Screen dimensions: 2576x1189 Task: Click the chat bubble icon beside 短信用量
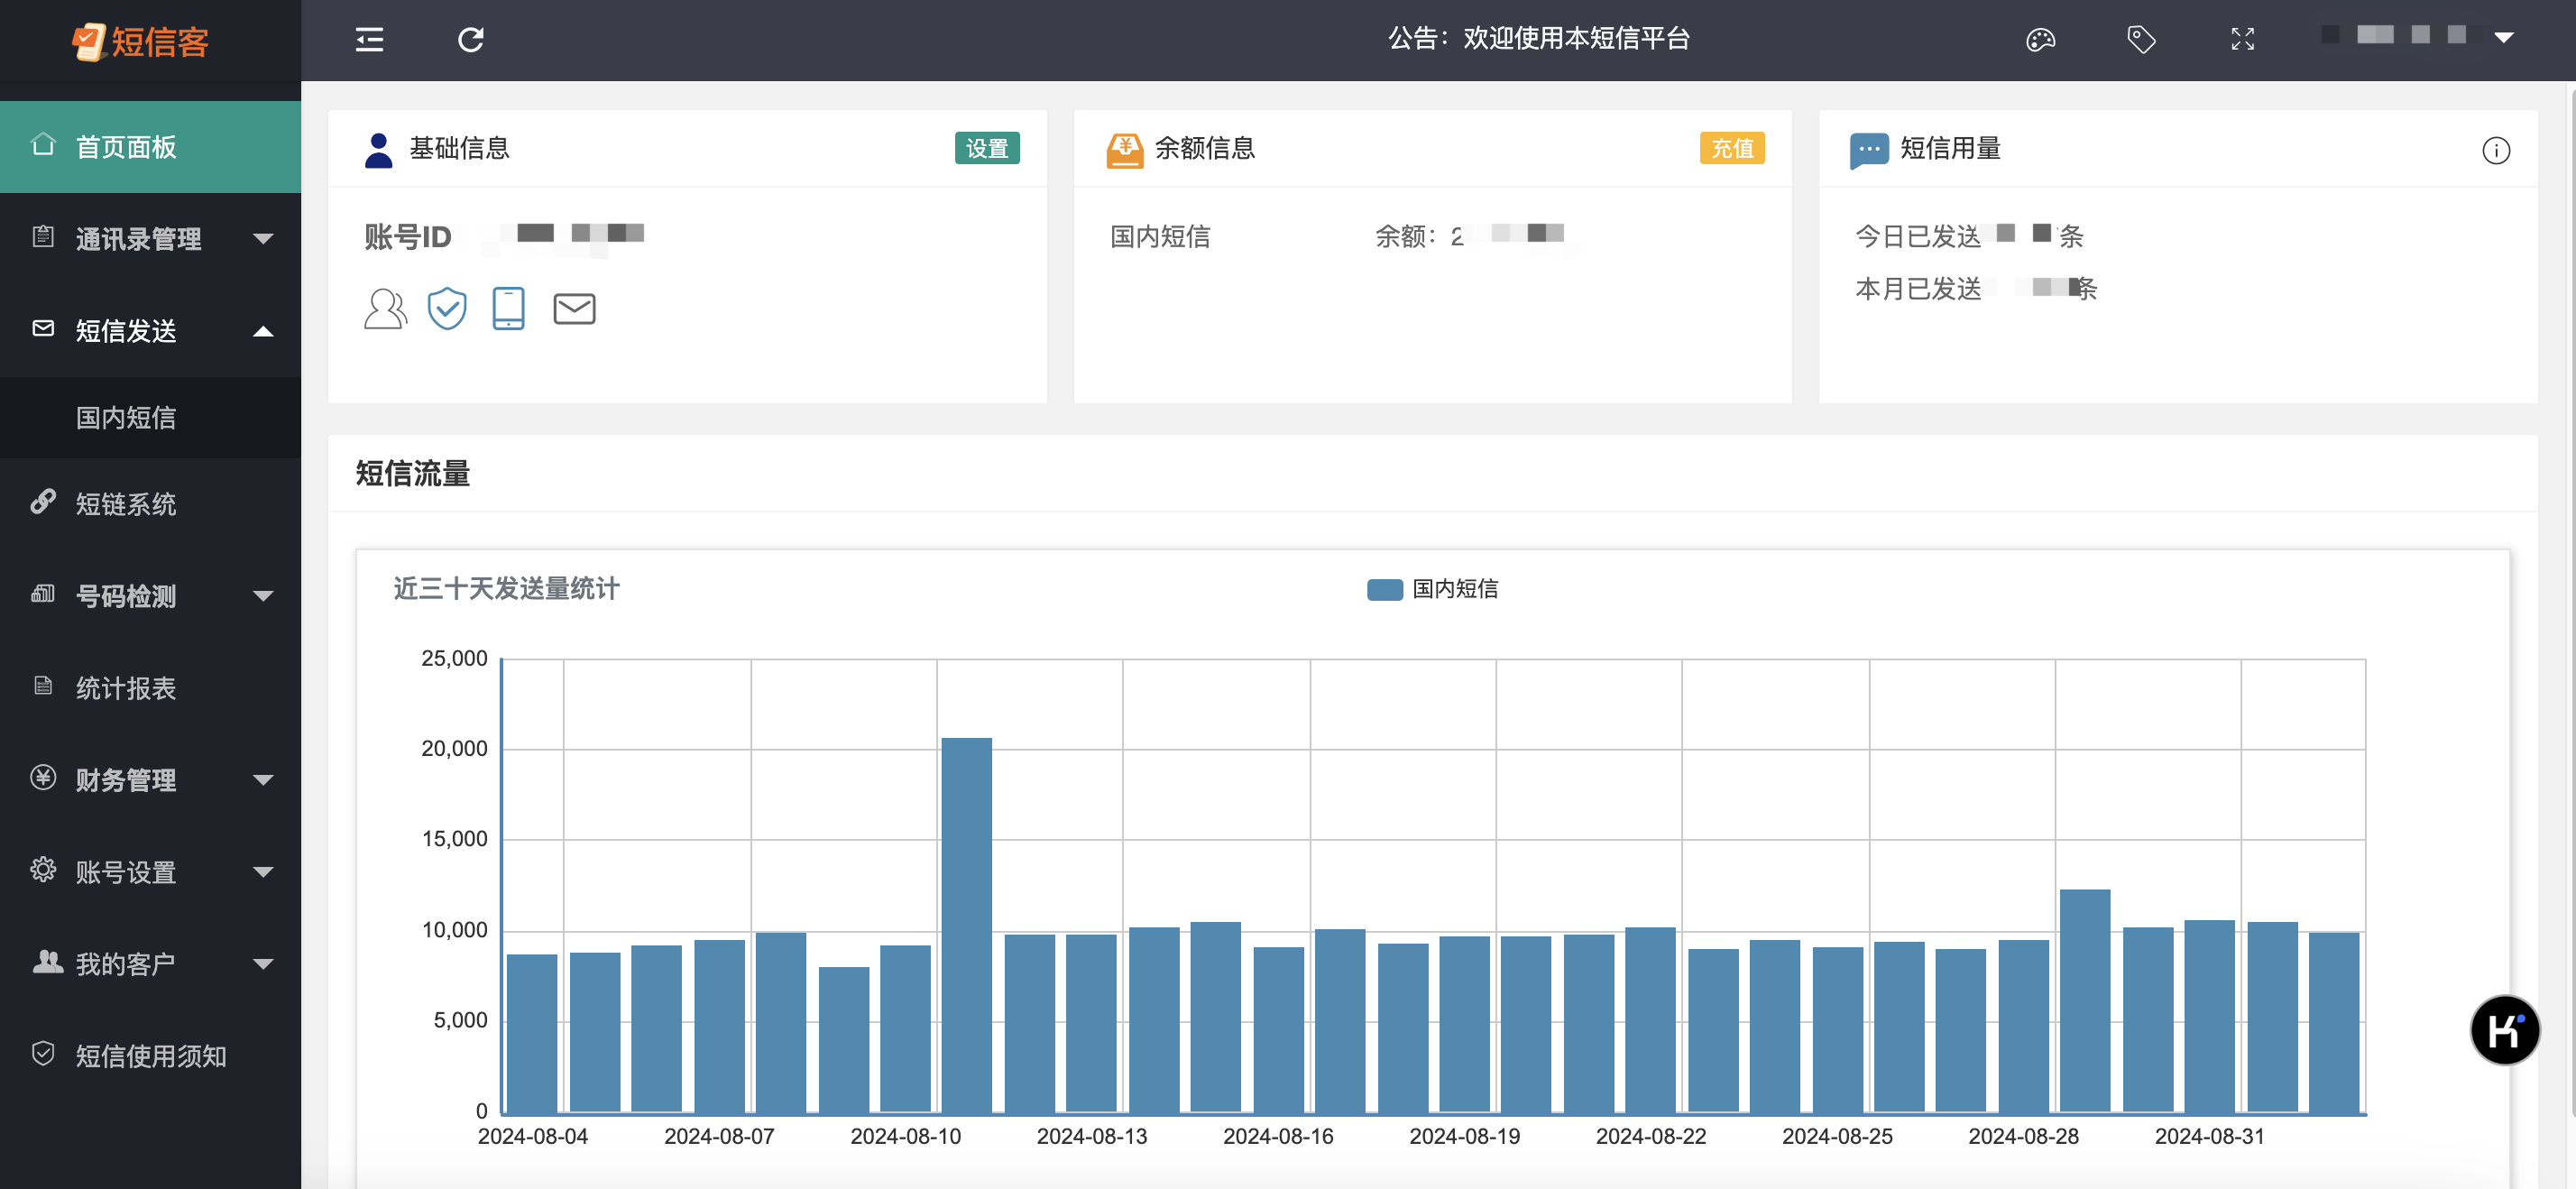tap(1869, 151)
